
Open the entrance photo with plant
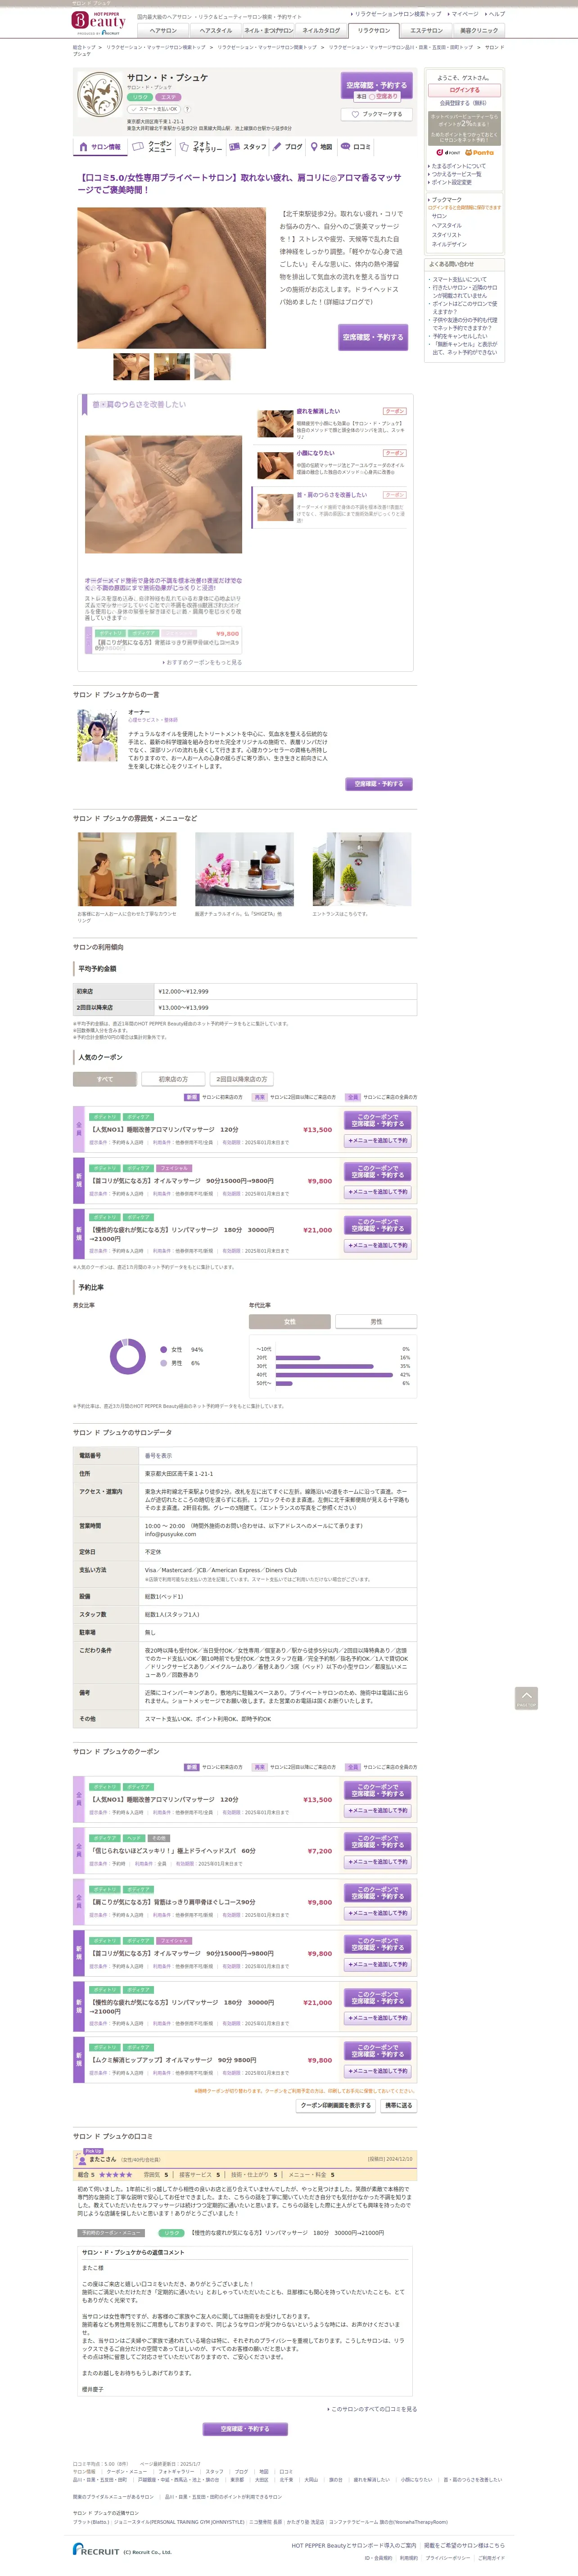pyautogui.click(x=361, y=869)
